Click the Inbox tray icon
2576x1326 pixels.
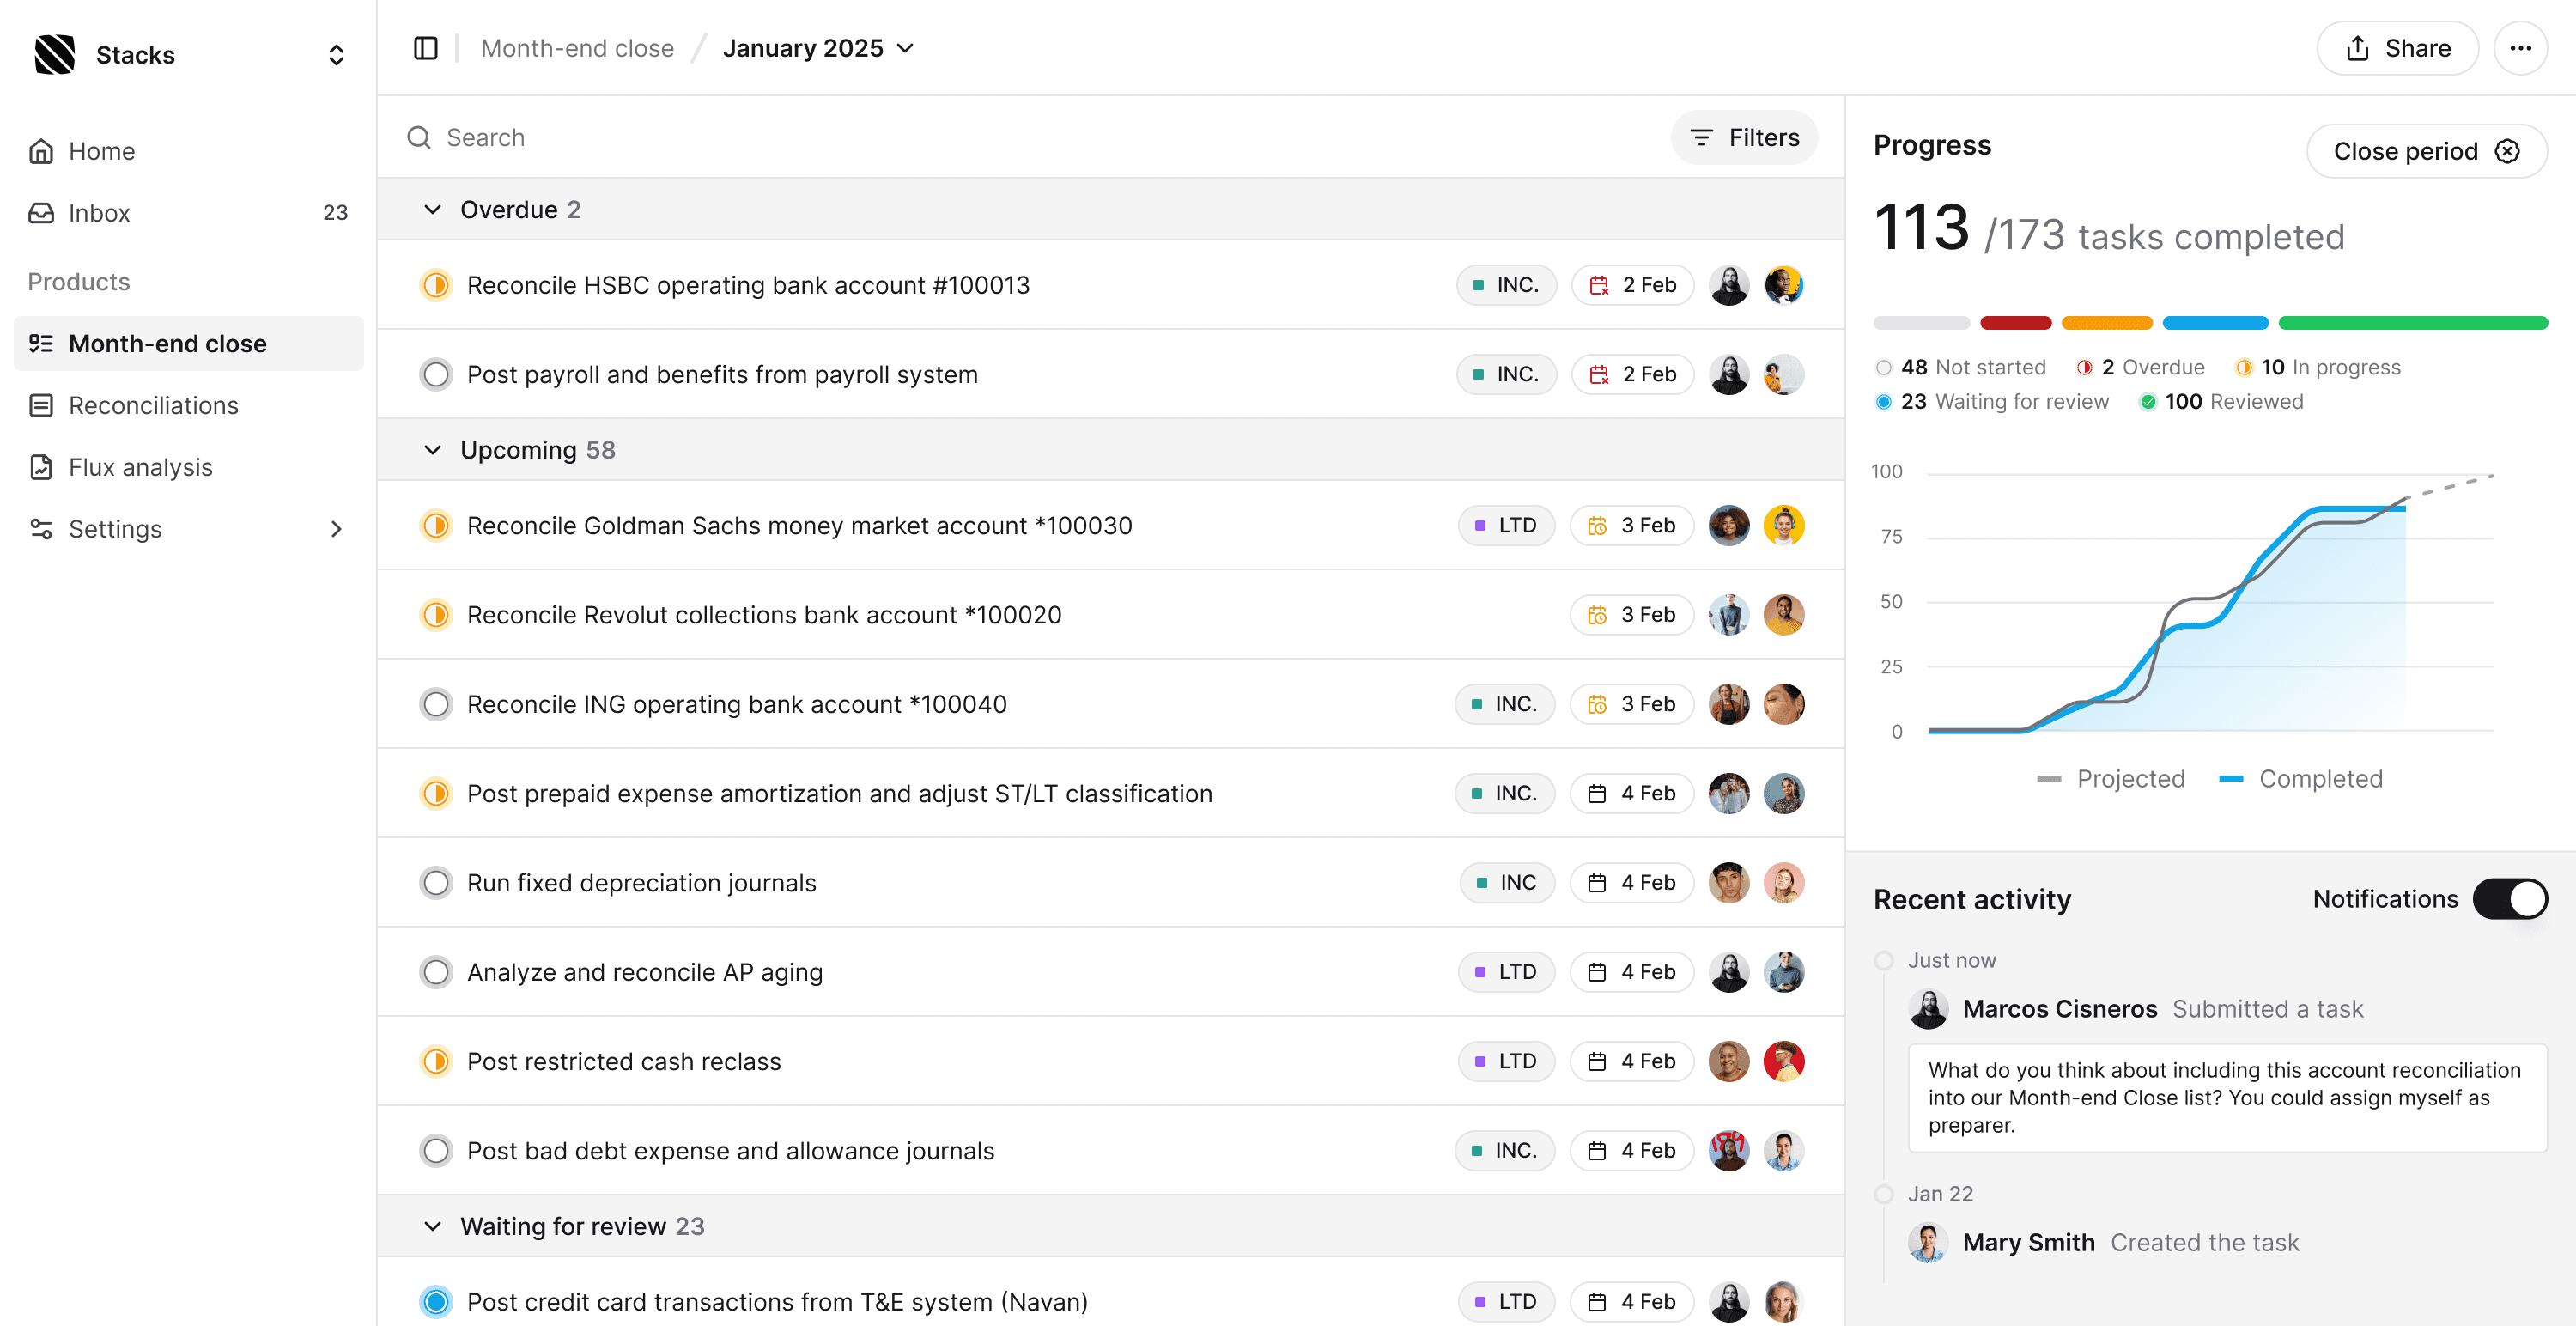[41, 213]
